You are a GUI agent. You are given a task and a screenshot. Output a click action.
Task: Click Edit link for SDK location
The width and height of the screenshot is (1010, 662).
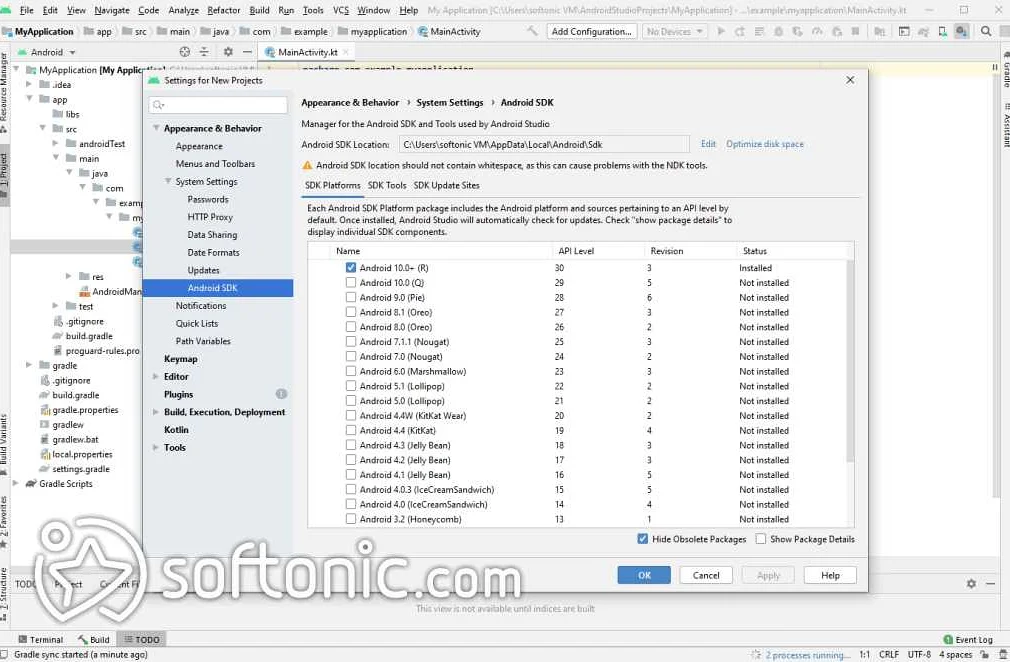pos(708,144)
